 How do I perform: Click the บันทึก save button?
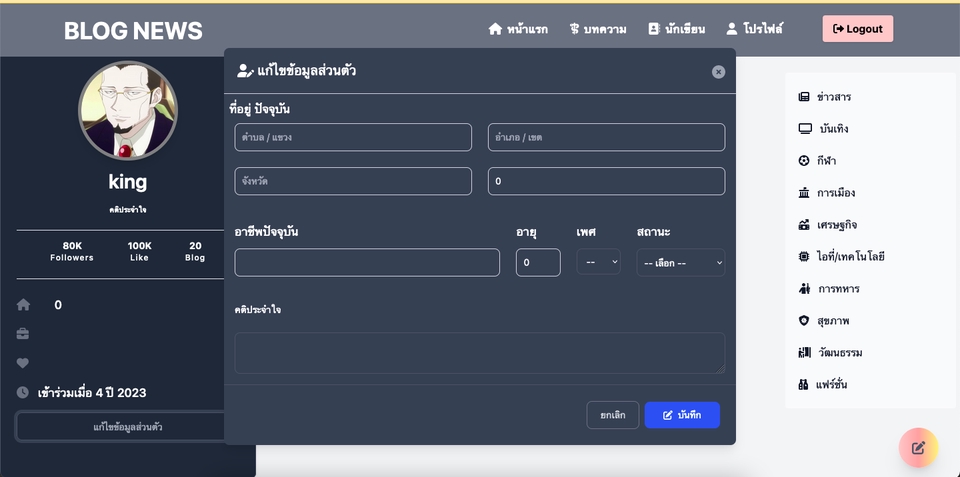682,415
